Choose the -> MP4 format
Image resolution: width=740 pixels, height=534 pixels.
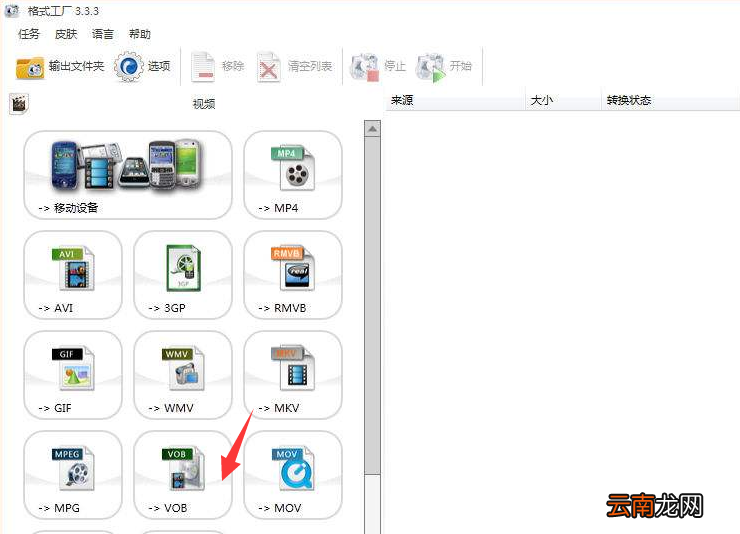coord(293,175)
